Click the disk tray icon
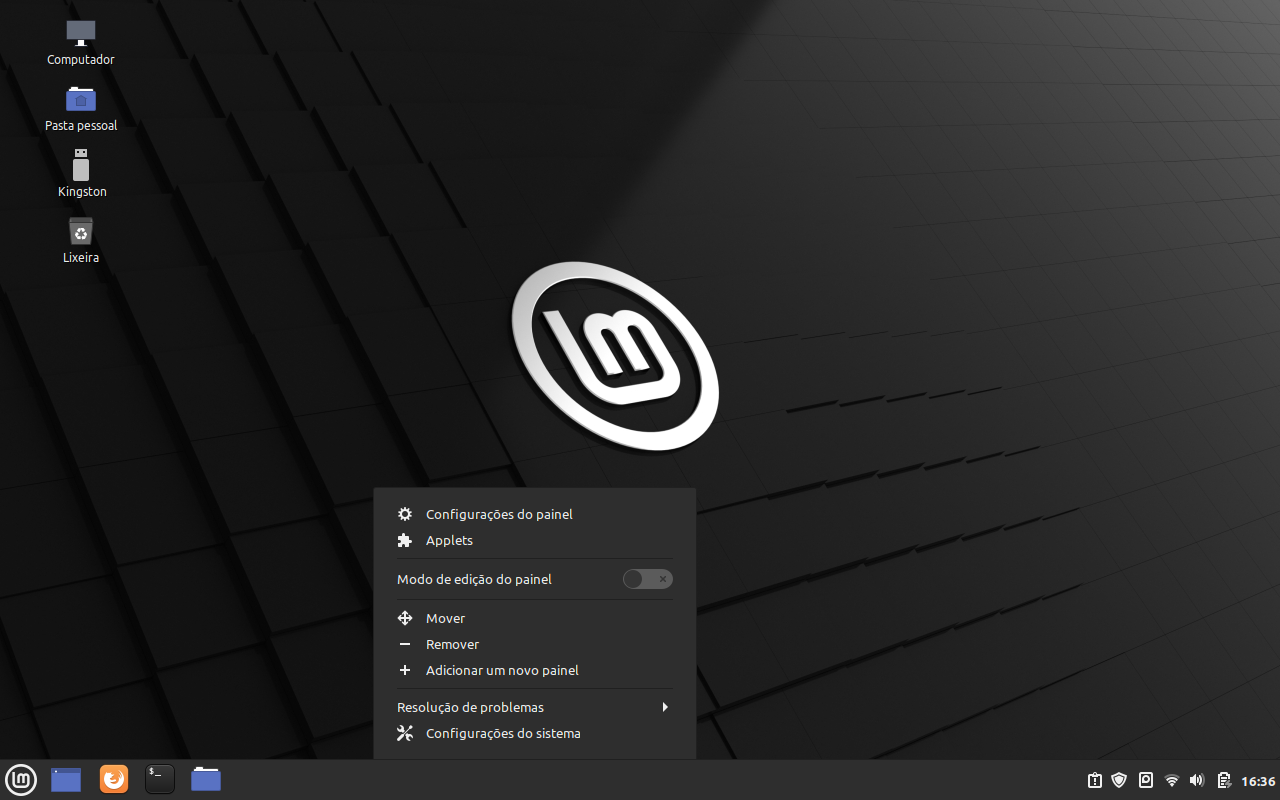This screenshot has height=800, width=1280. [x=1146, y=780]
